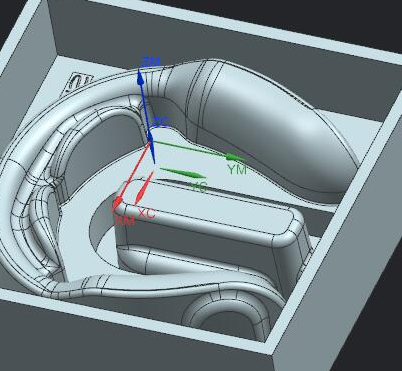Click the XM axis label
The width and height of the screenshot is (402, 371).
click(x=125, y=220)
